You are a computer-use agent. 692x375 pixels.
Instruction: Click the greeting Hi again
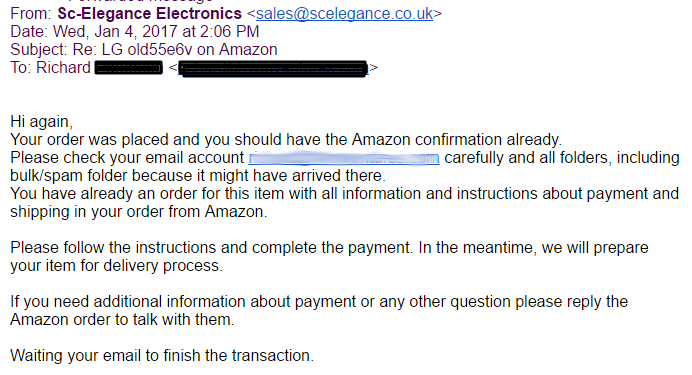pos(41,122)
